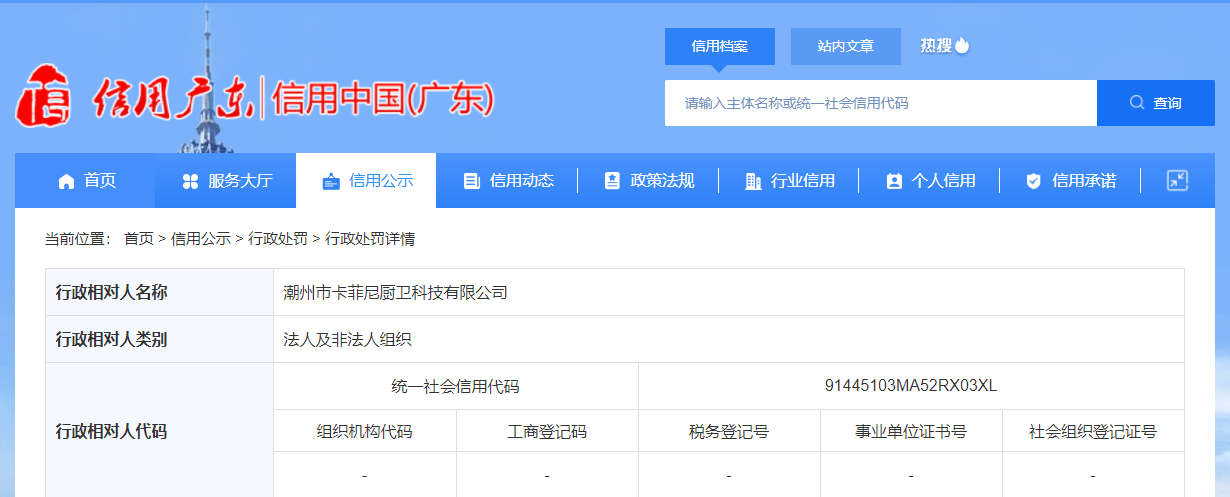Open the 个人信用 navigation item
1230x497 pixels.
[x=929, y=181]
